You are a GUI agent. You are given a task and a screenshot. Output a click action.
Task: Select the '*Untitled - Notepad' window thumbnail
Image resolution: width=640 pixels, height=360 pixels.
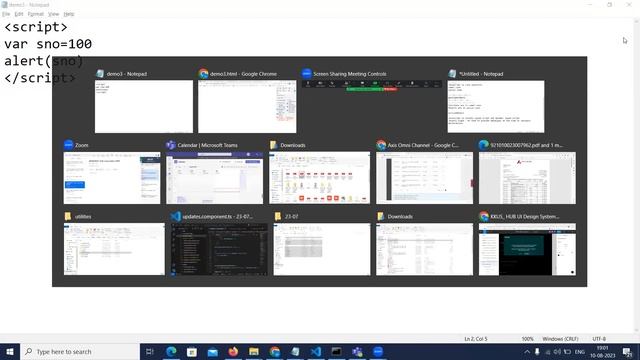[496, 106]
